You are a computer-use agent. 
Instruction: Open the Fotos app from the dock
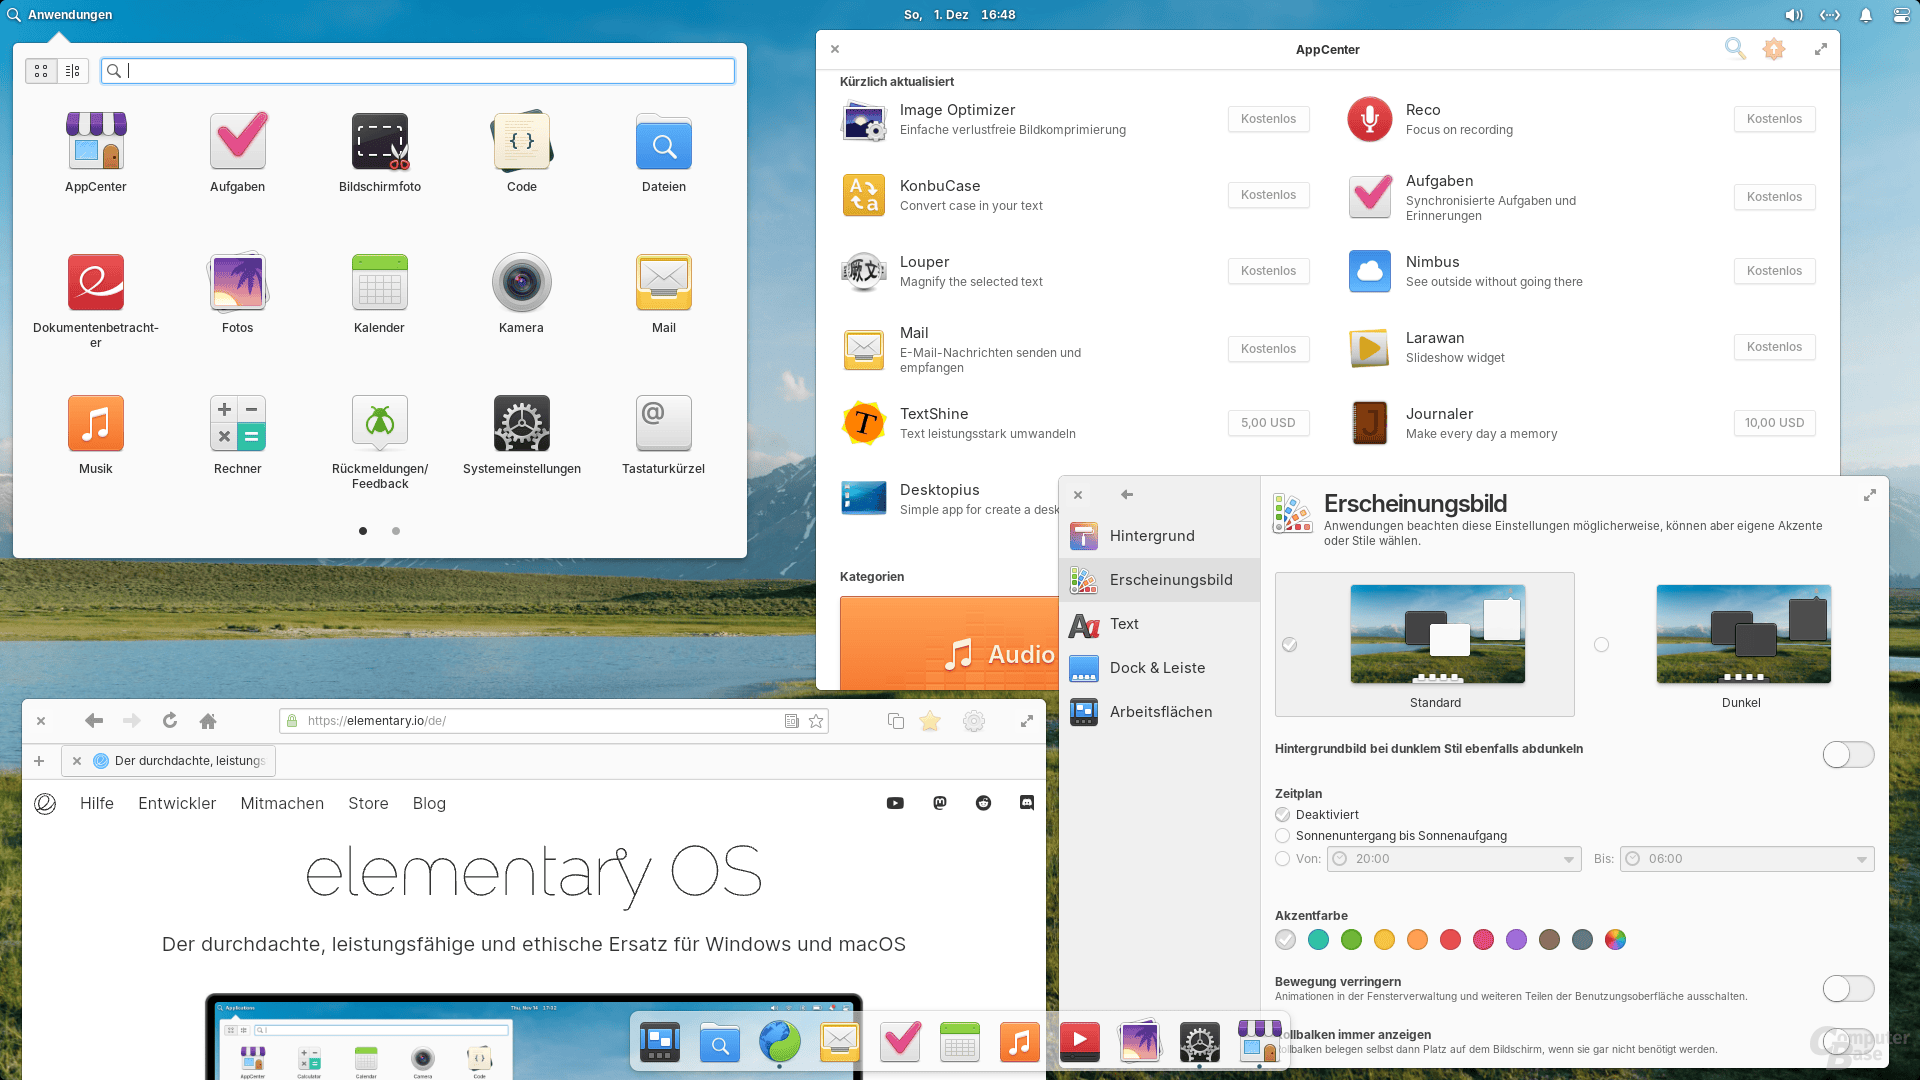coord(1139,1042)
